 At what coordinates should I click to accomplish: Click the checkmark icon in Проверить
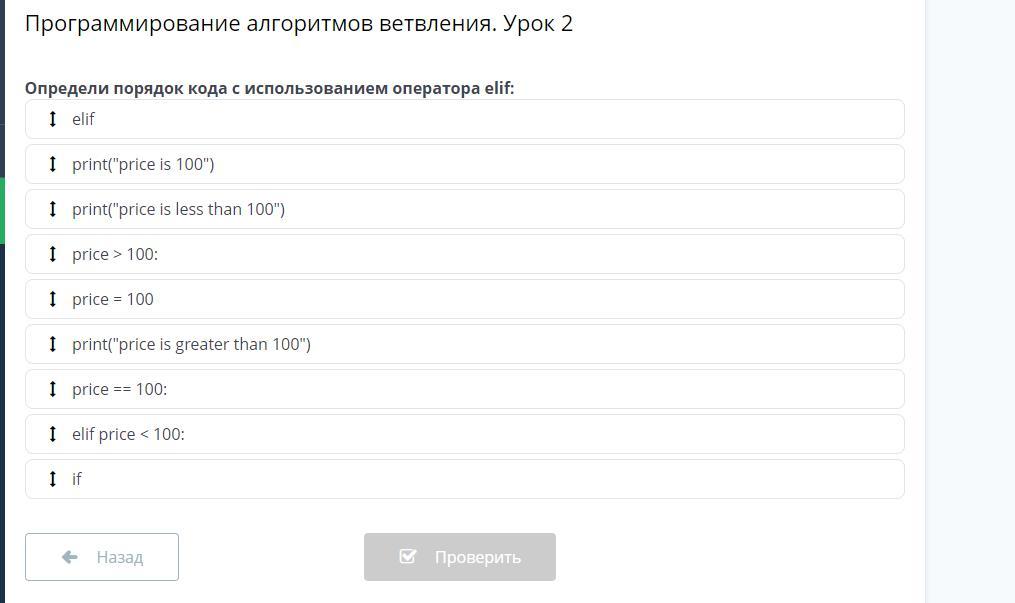[x=408, y=557]
